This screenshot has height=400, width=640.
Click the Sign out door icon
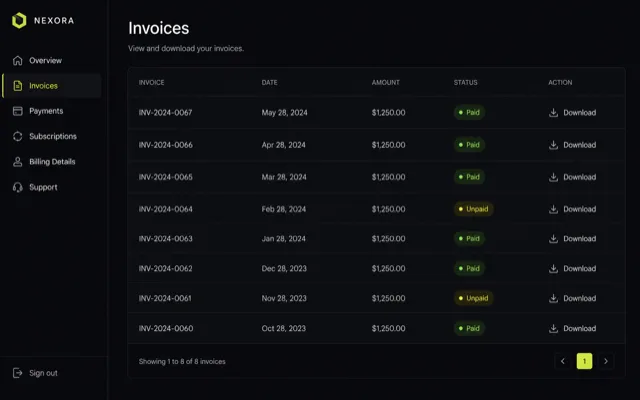click(18, 373)
